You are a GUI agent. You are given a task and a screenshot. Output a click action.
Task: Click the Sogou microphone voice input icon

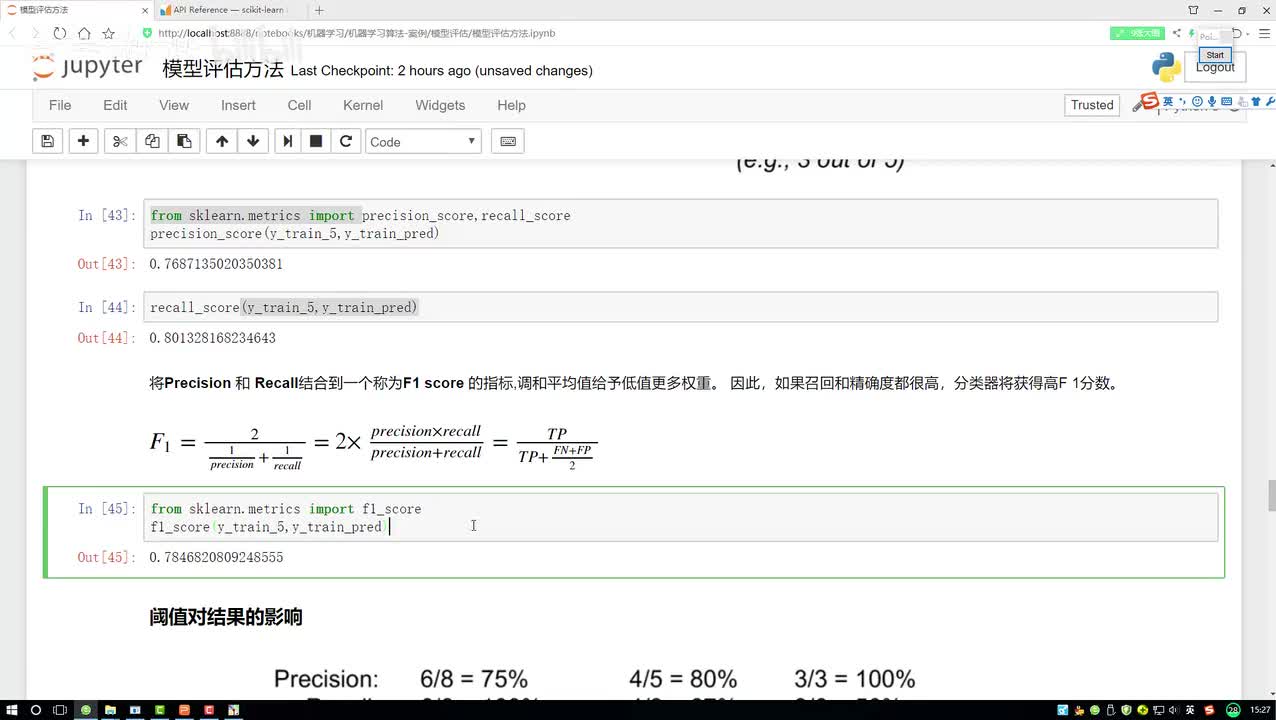pos(1211,101)
